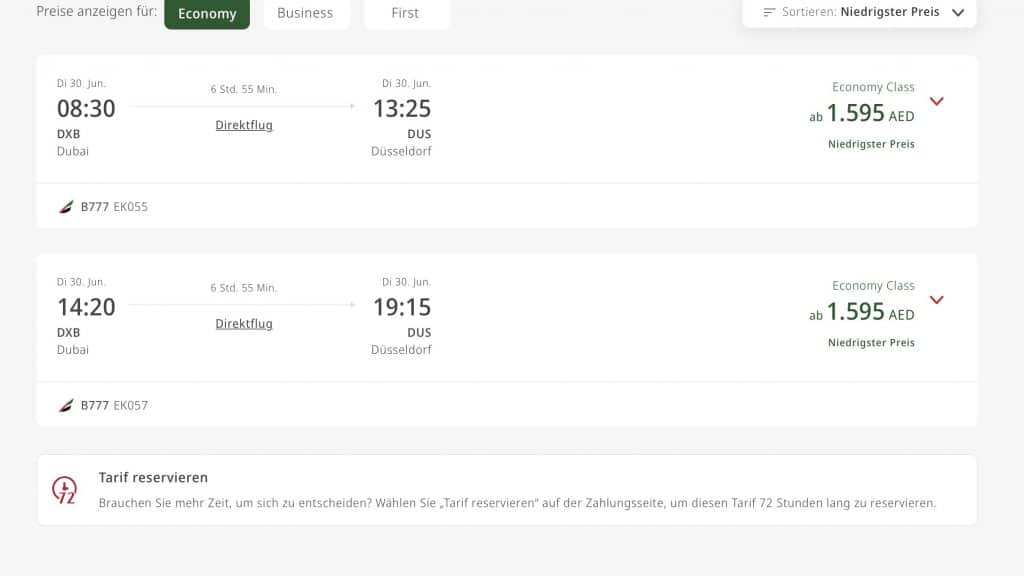The width and height of the screenshot is (1024, 576).
Task: Click the Tarif reservieren heading
Action: tap(153, 478)
